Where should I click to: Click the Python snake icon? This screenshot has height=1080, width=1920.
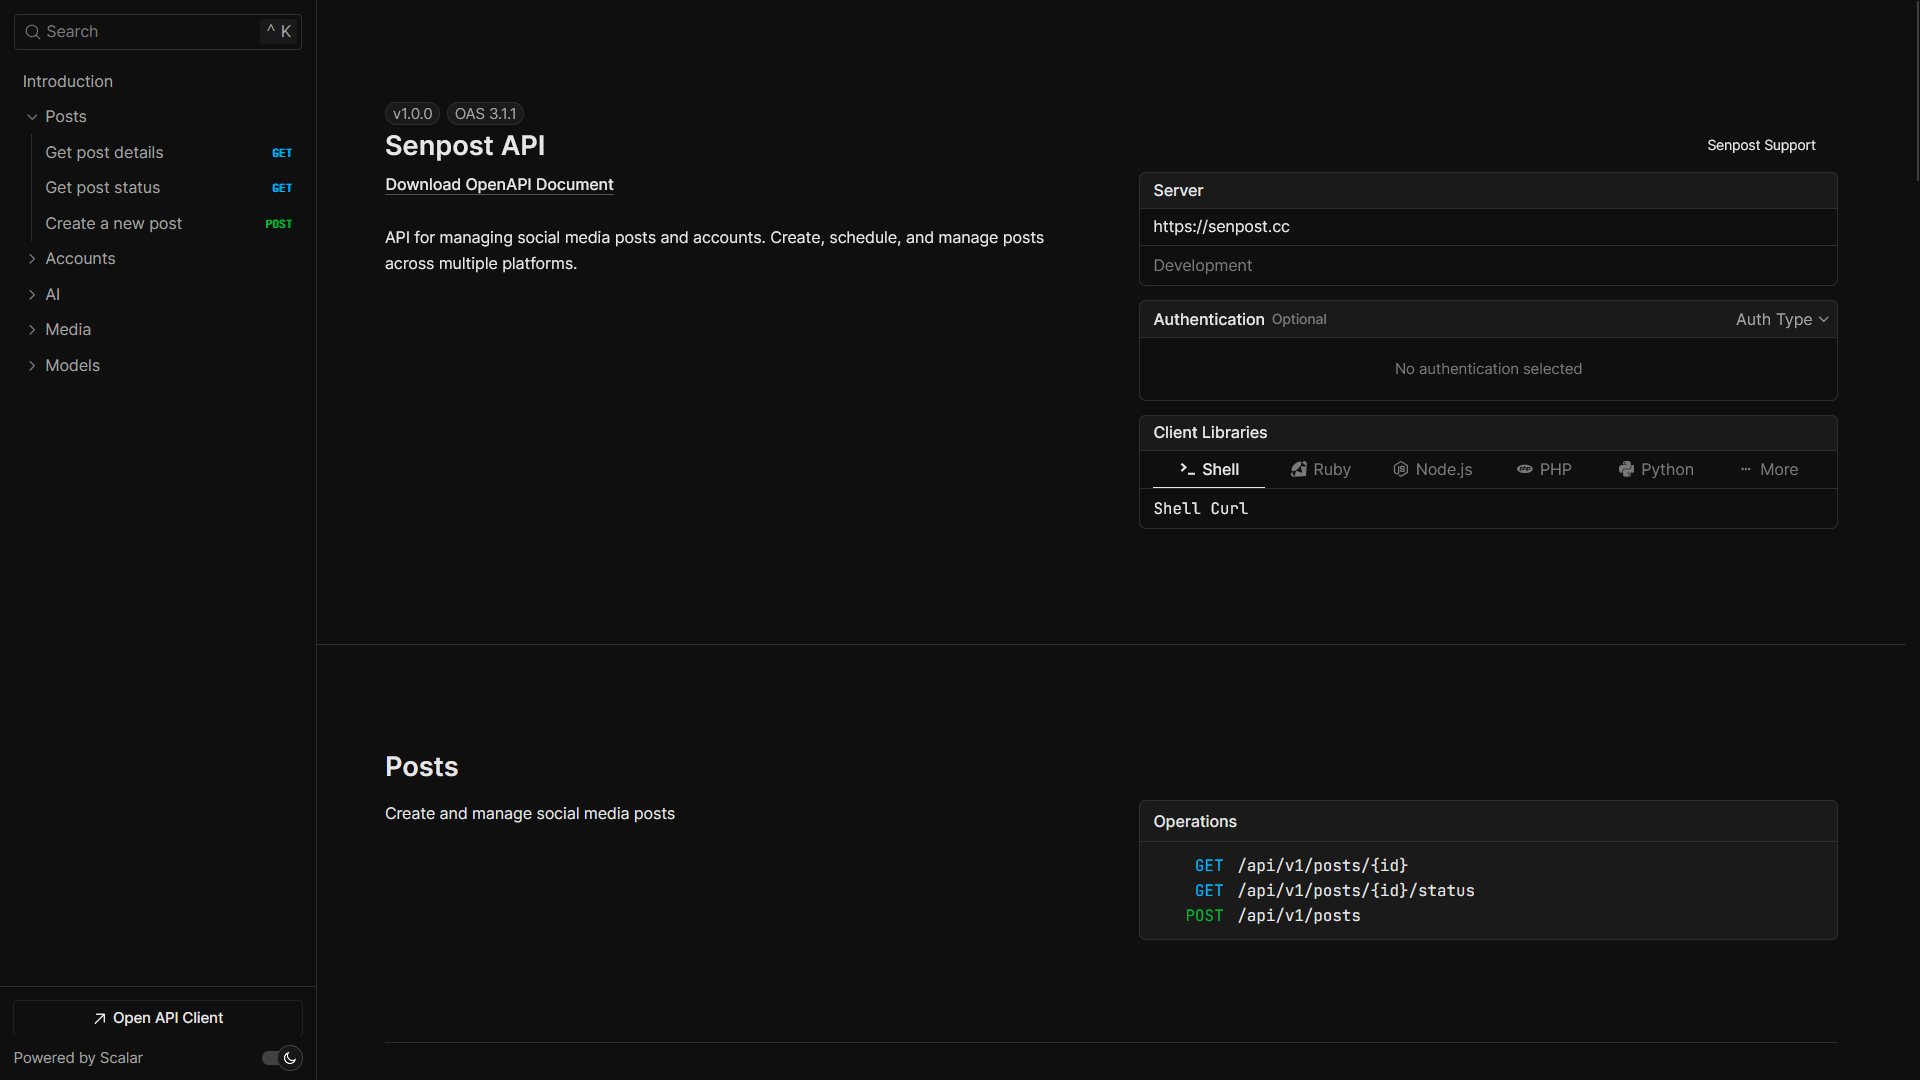point(1627,470)
